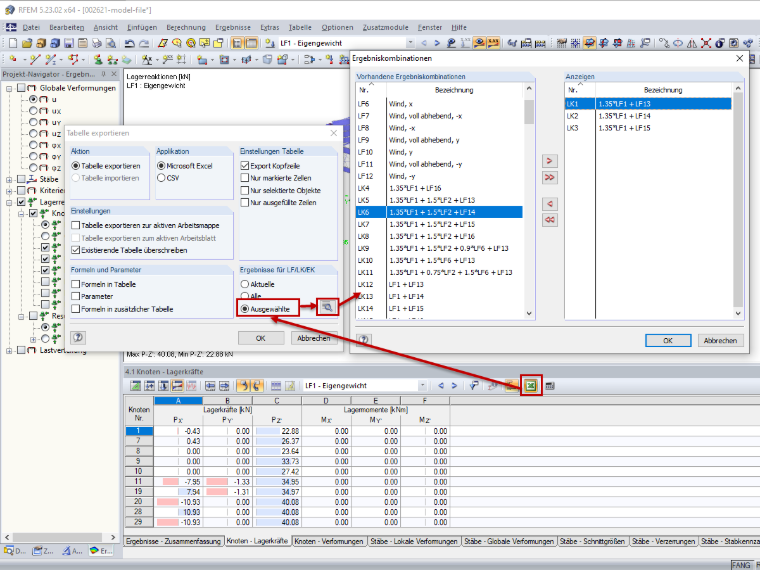Collapse the Lagerreaktionen tree node
This screenshot has width=760, height=570.
point(9,202)
